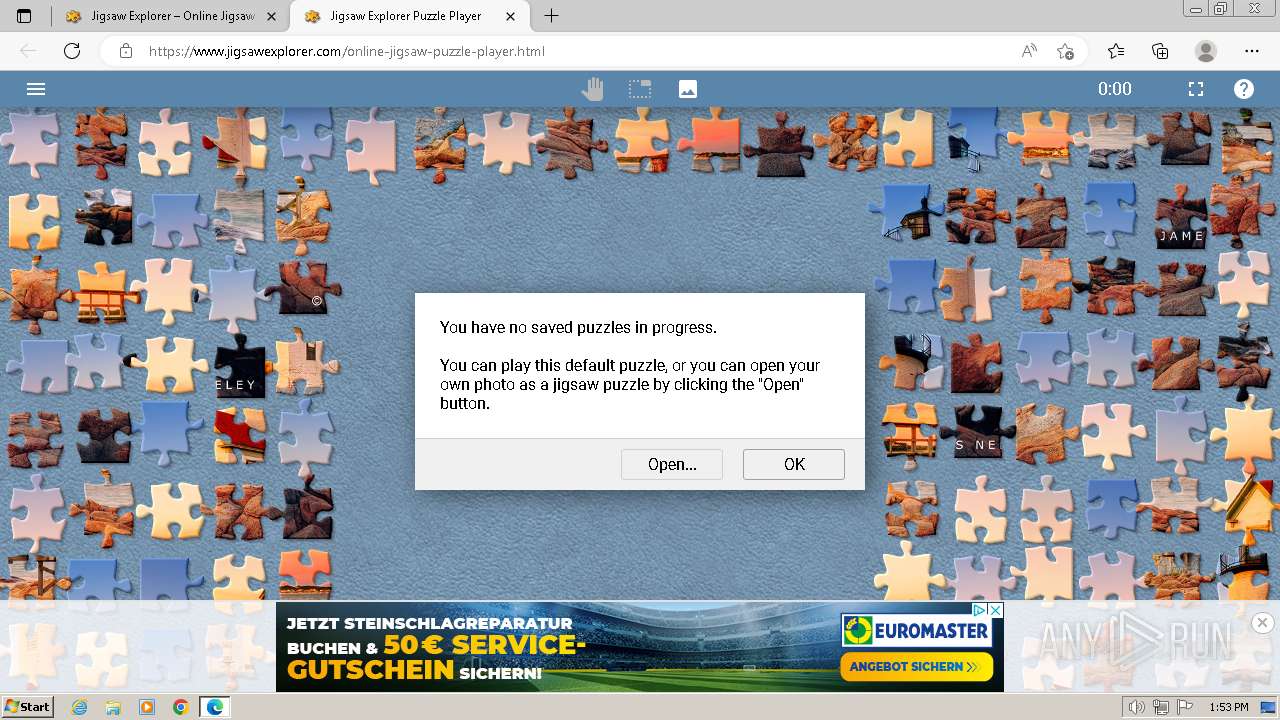1280x720 pixels.
Task: Open File Explorer from taskbar
Action: click(x=113, y=707)
